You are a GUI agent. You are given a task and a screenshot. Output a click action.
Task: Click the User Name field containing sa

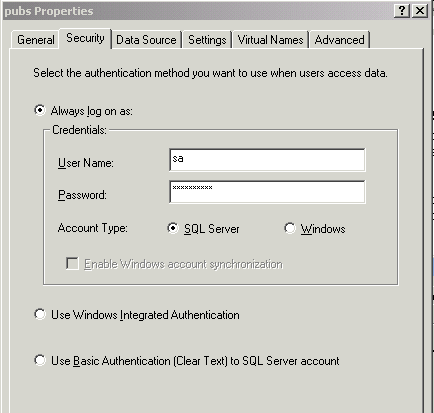click(267, 160)
